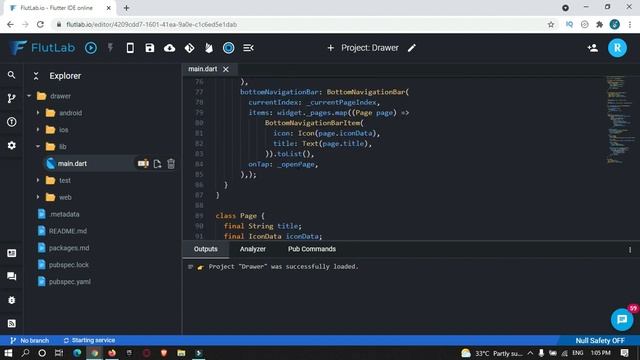Open Firefox from the taskbar
This screenshot has width=640, height=360.
click(x=112, y=353)
